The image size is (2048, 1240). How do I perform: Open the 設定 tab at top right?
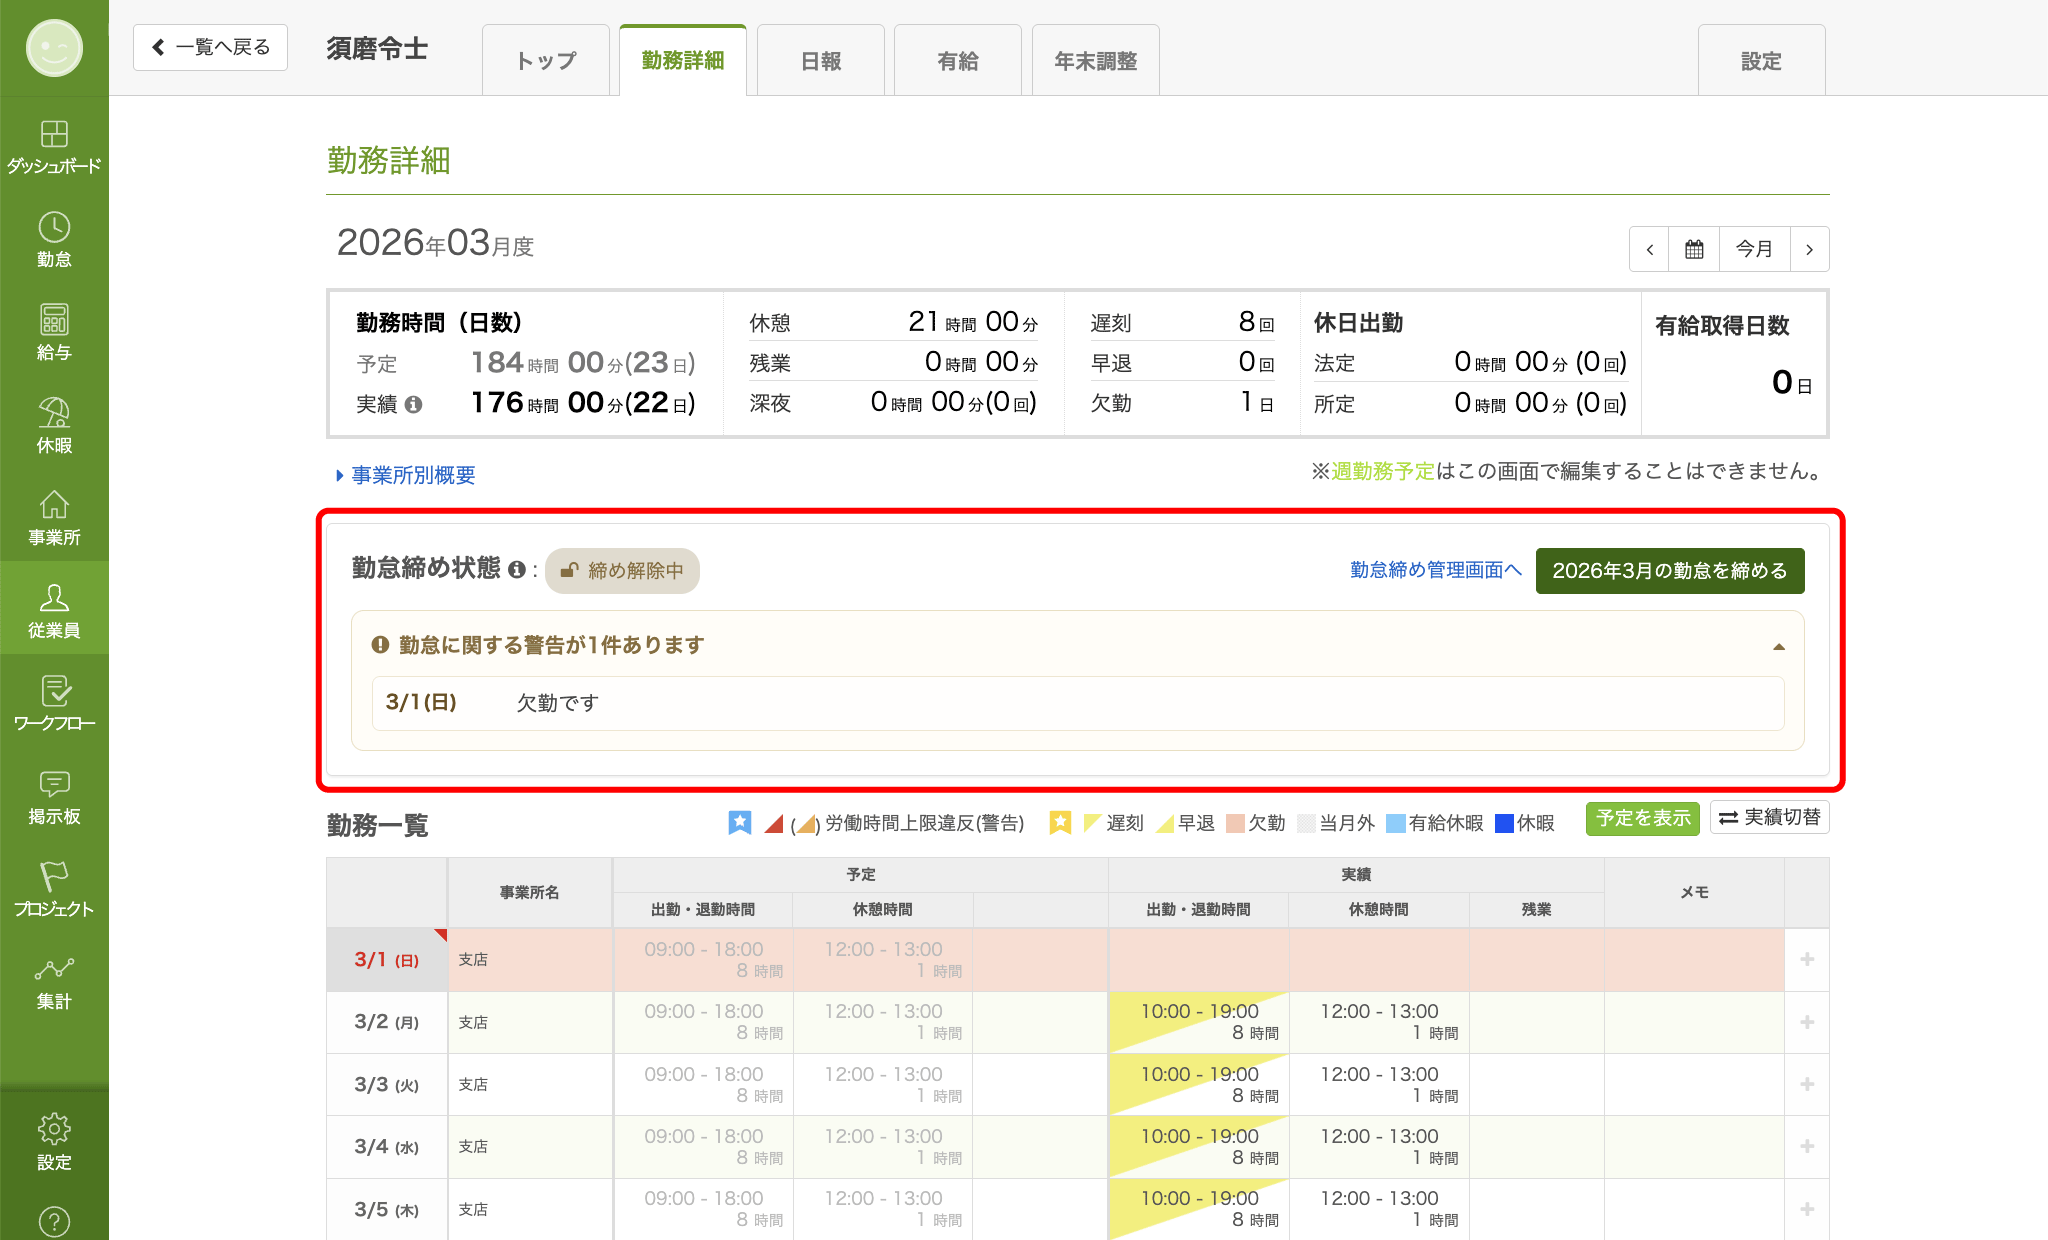(x=1762, y=61)
